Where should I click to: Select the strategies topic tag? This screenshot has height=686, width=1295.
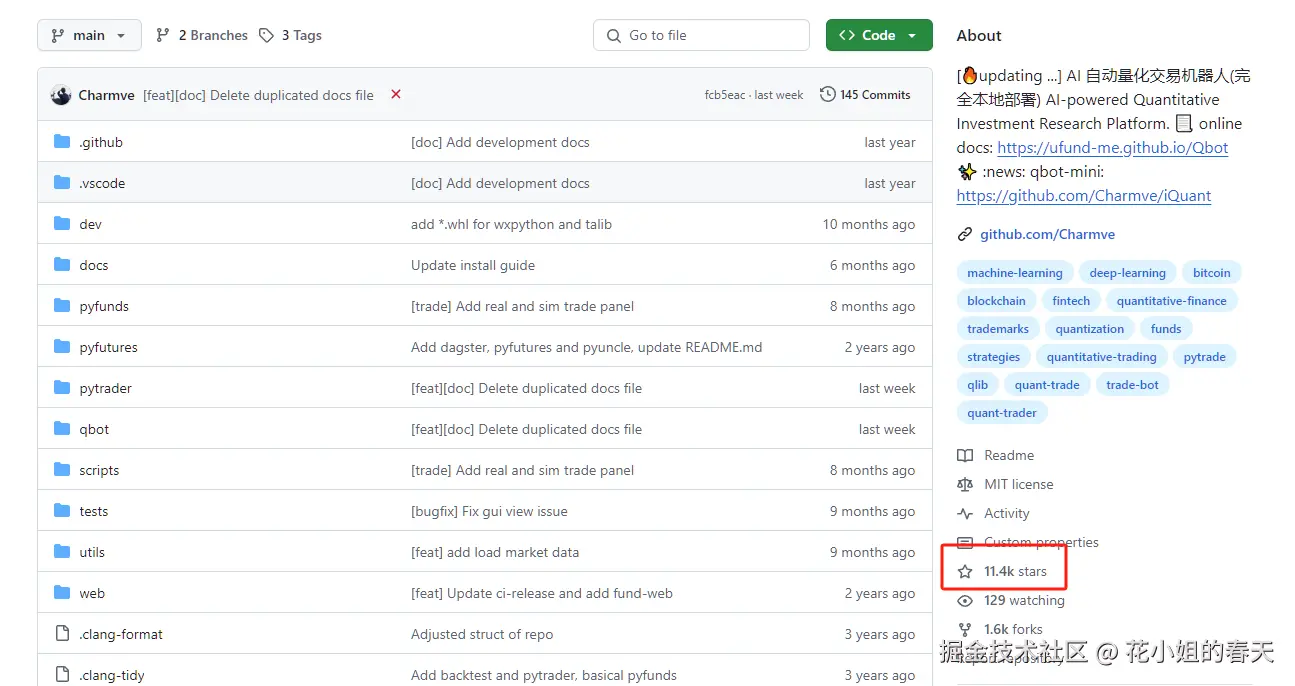[x=994, y=357]
